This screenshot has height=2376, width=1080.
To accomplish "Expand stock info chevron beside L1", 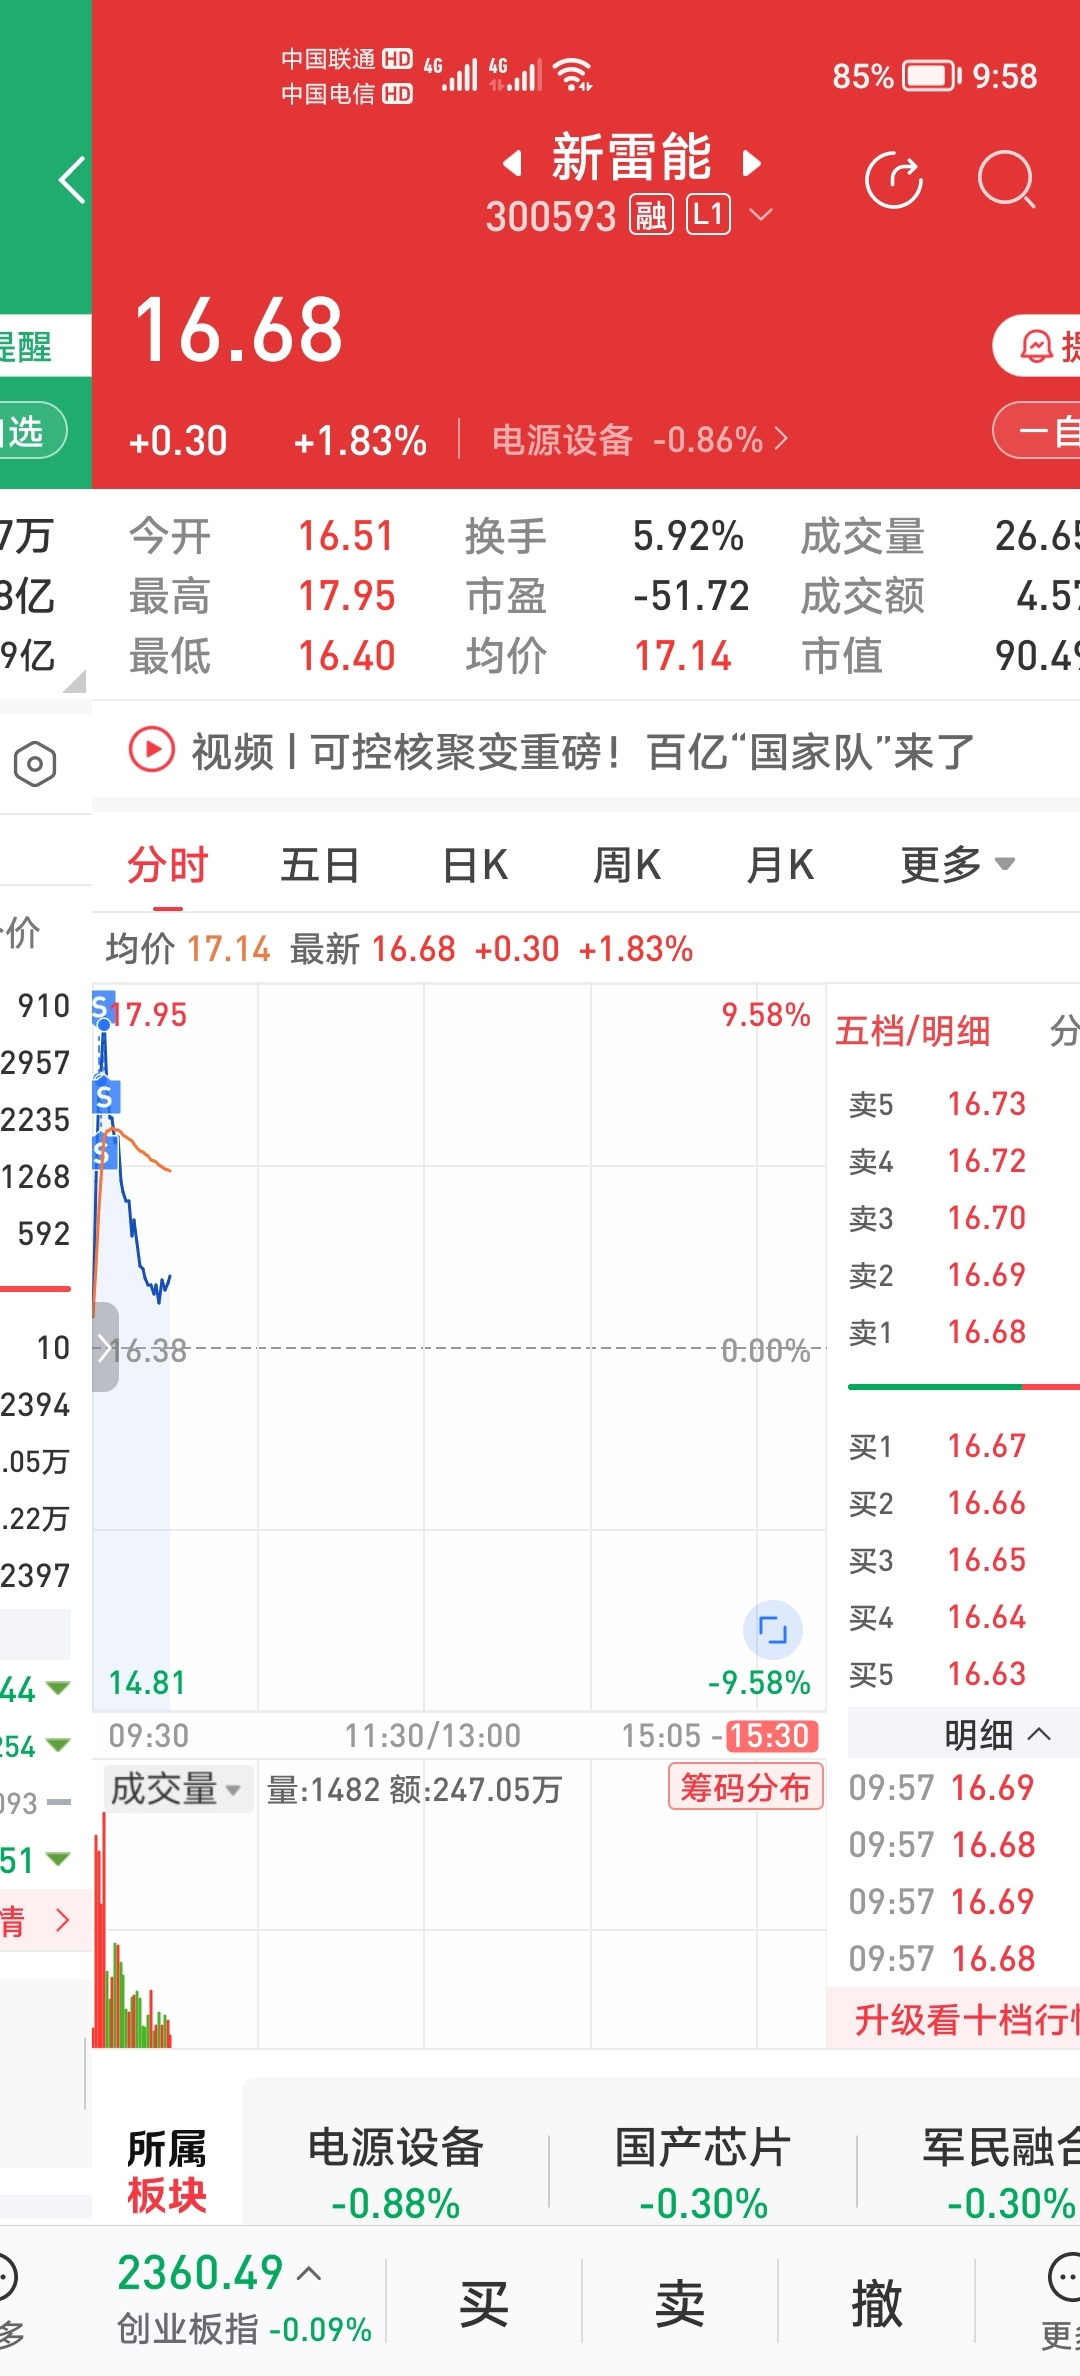I will pos(761,214).
